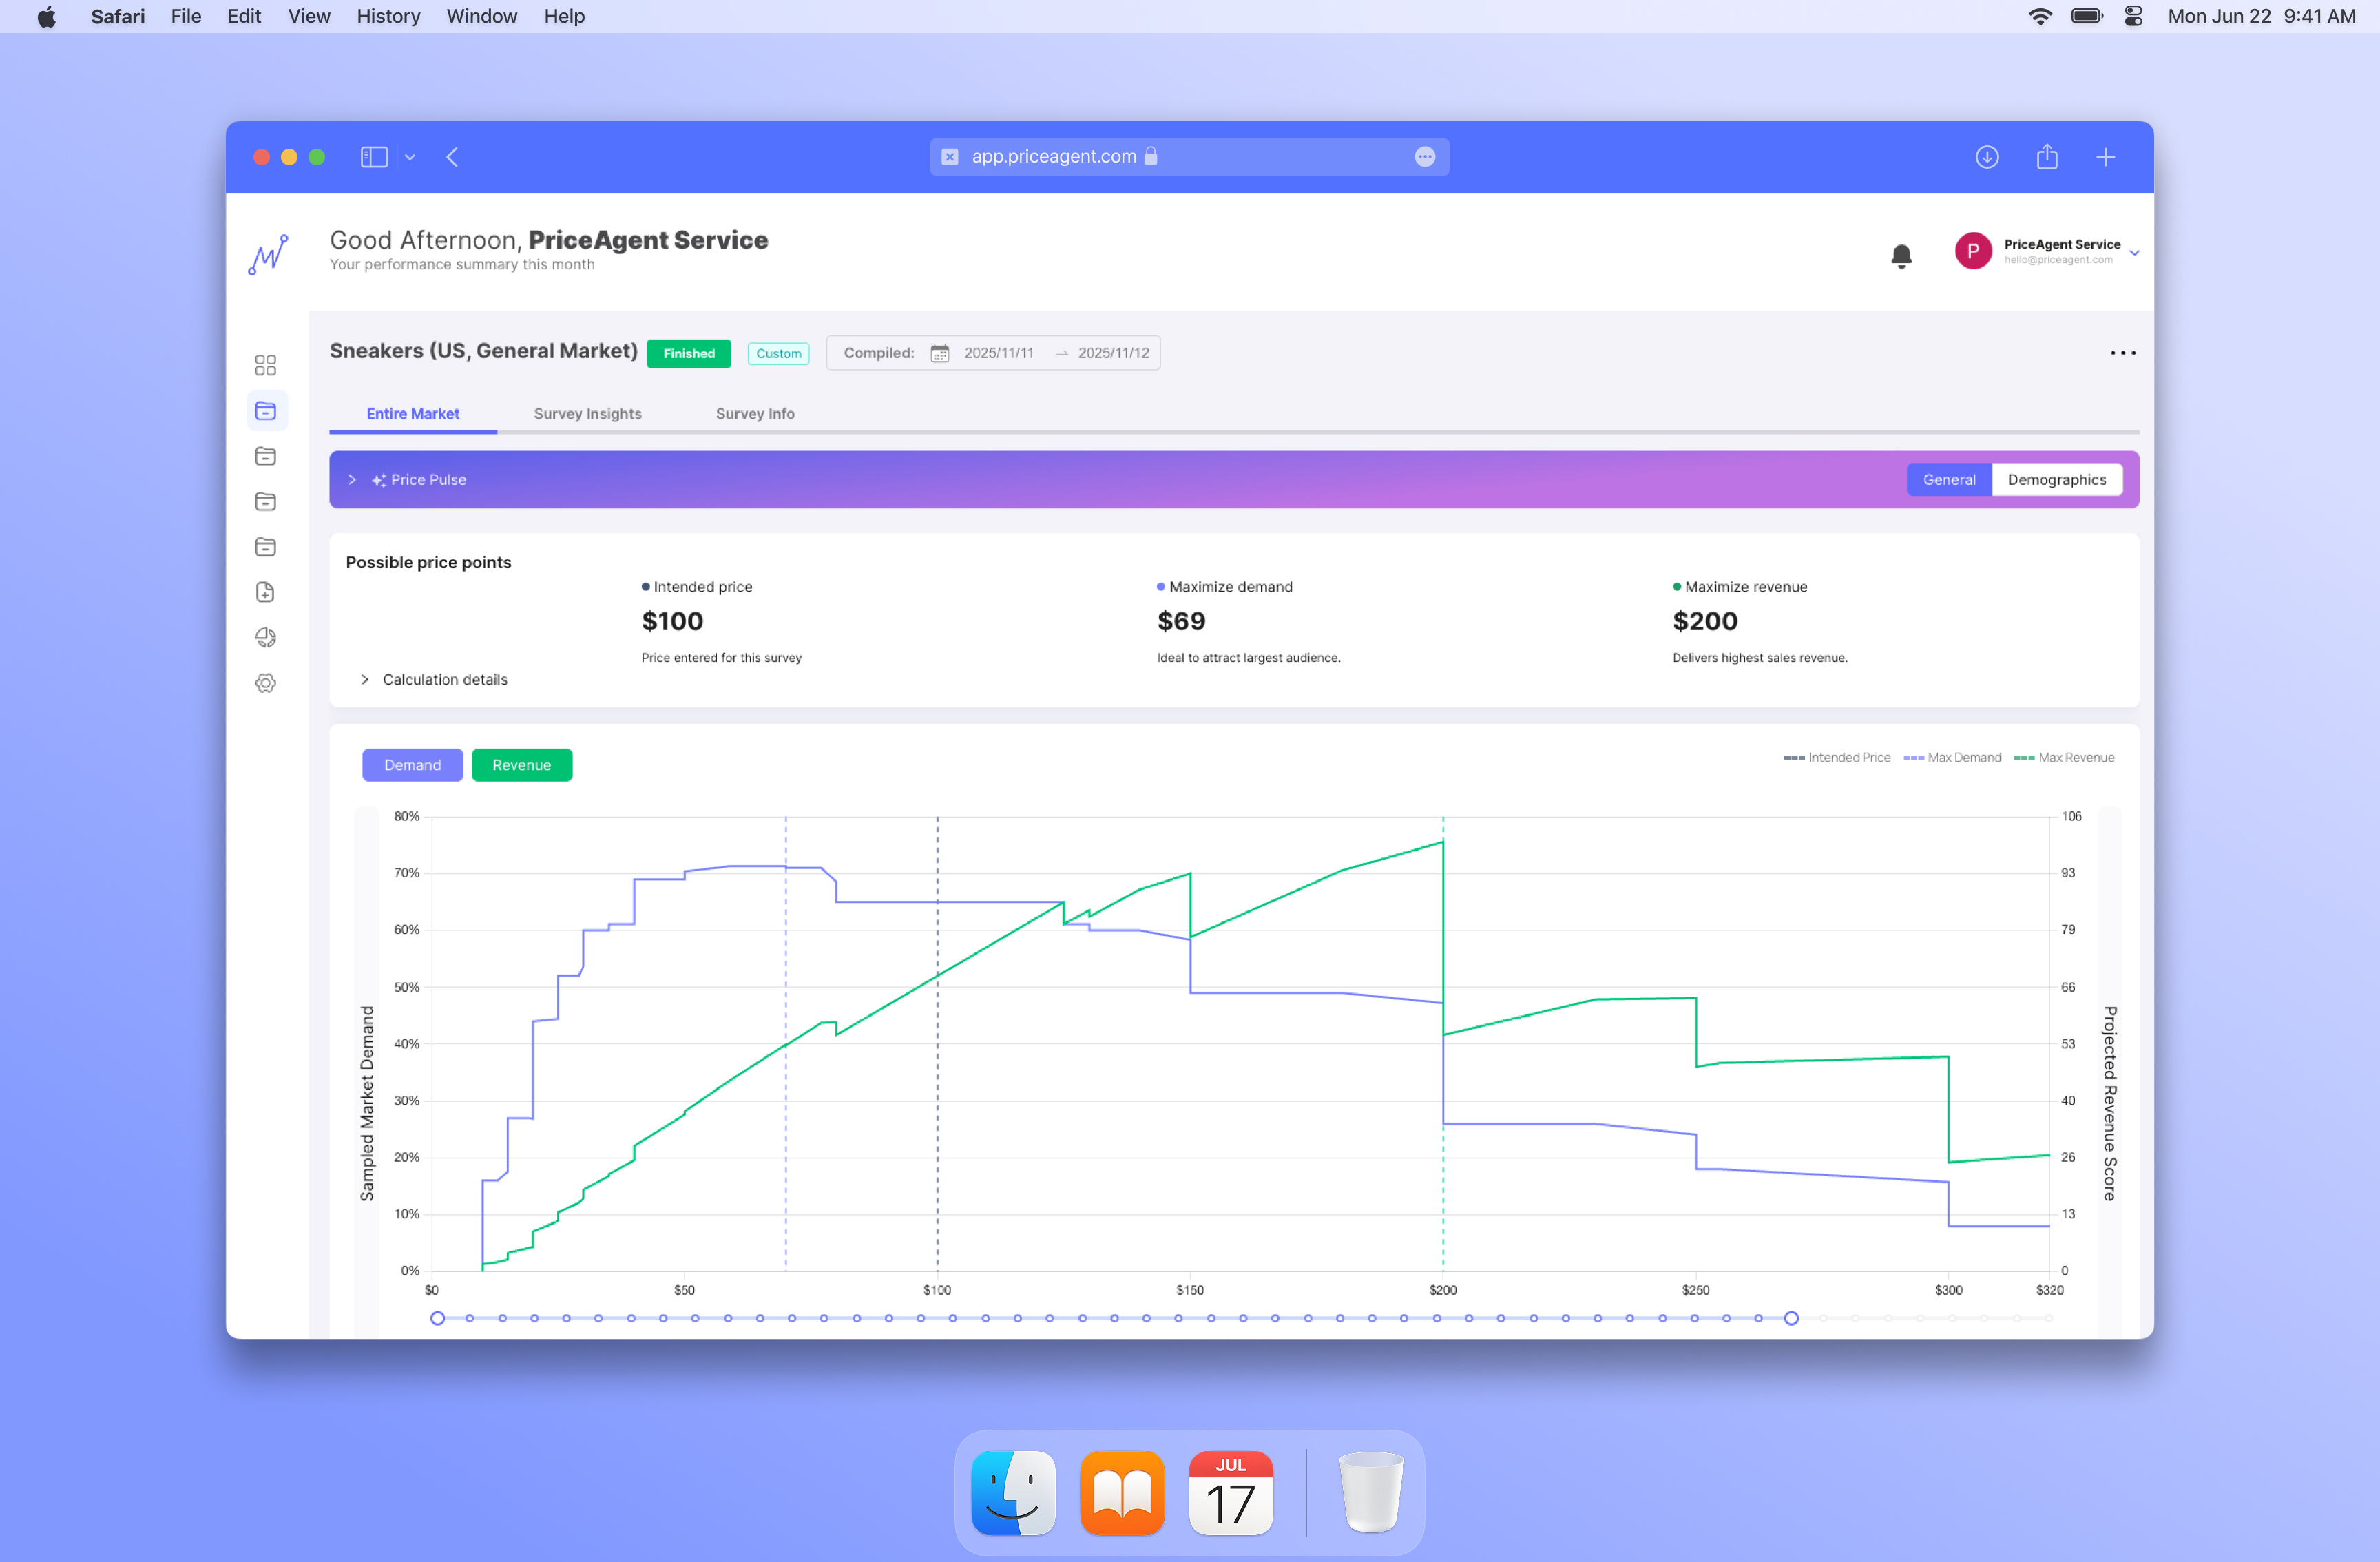Image resolution: width=2380 pixels, height=1562 pixels.
Task: Expand the Price Pulse panel
Action: (x=352, y=480)
